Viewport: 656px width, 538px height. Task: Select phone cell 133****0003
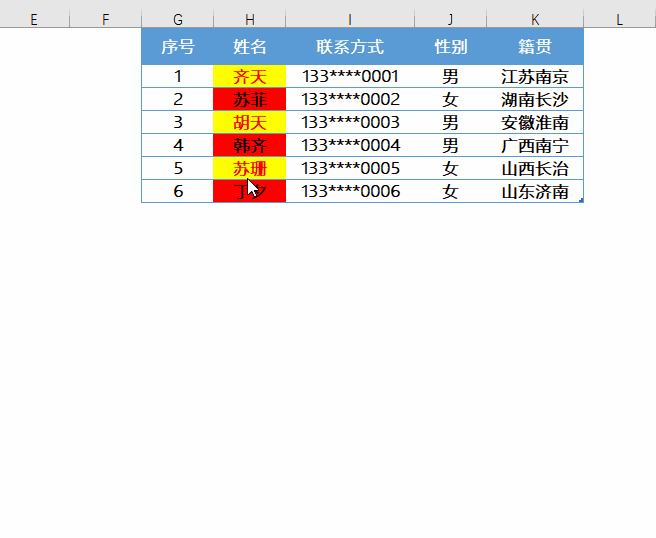tap(350, 122)
